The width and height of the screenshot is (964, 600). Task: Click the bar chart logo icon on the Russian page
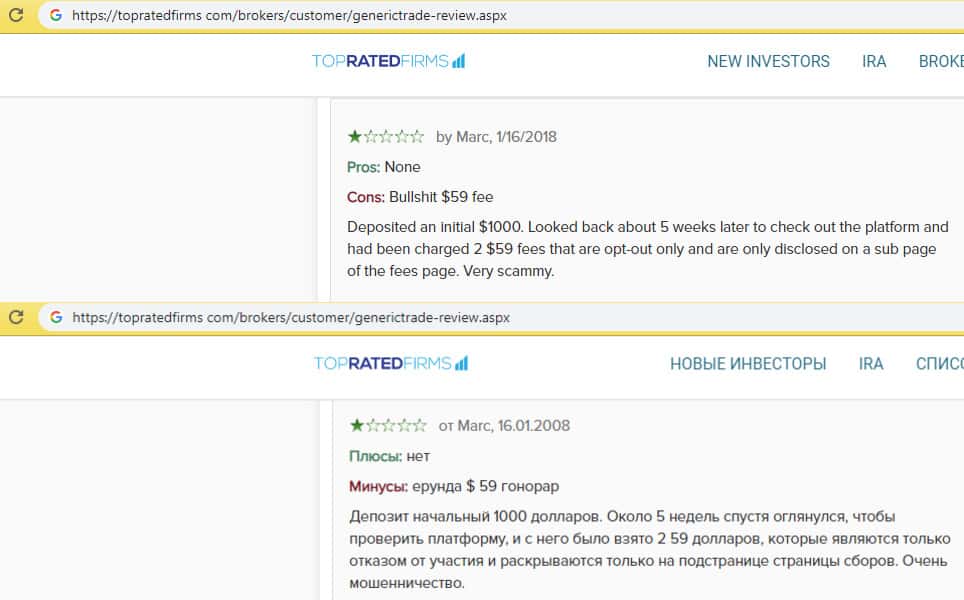(461, 364)
